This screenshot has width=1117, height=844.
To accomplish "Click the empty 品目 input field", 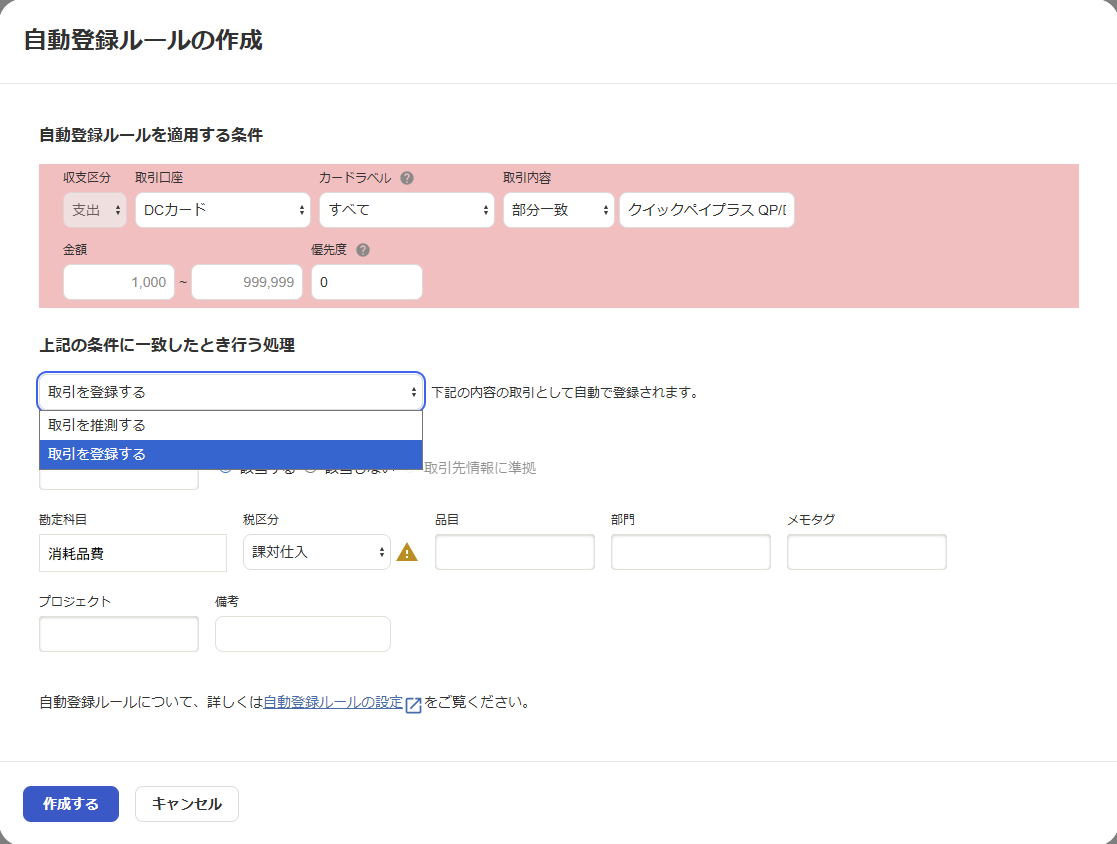I will 515,552.
